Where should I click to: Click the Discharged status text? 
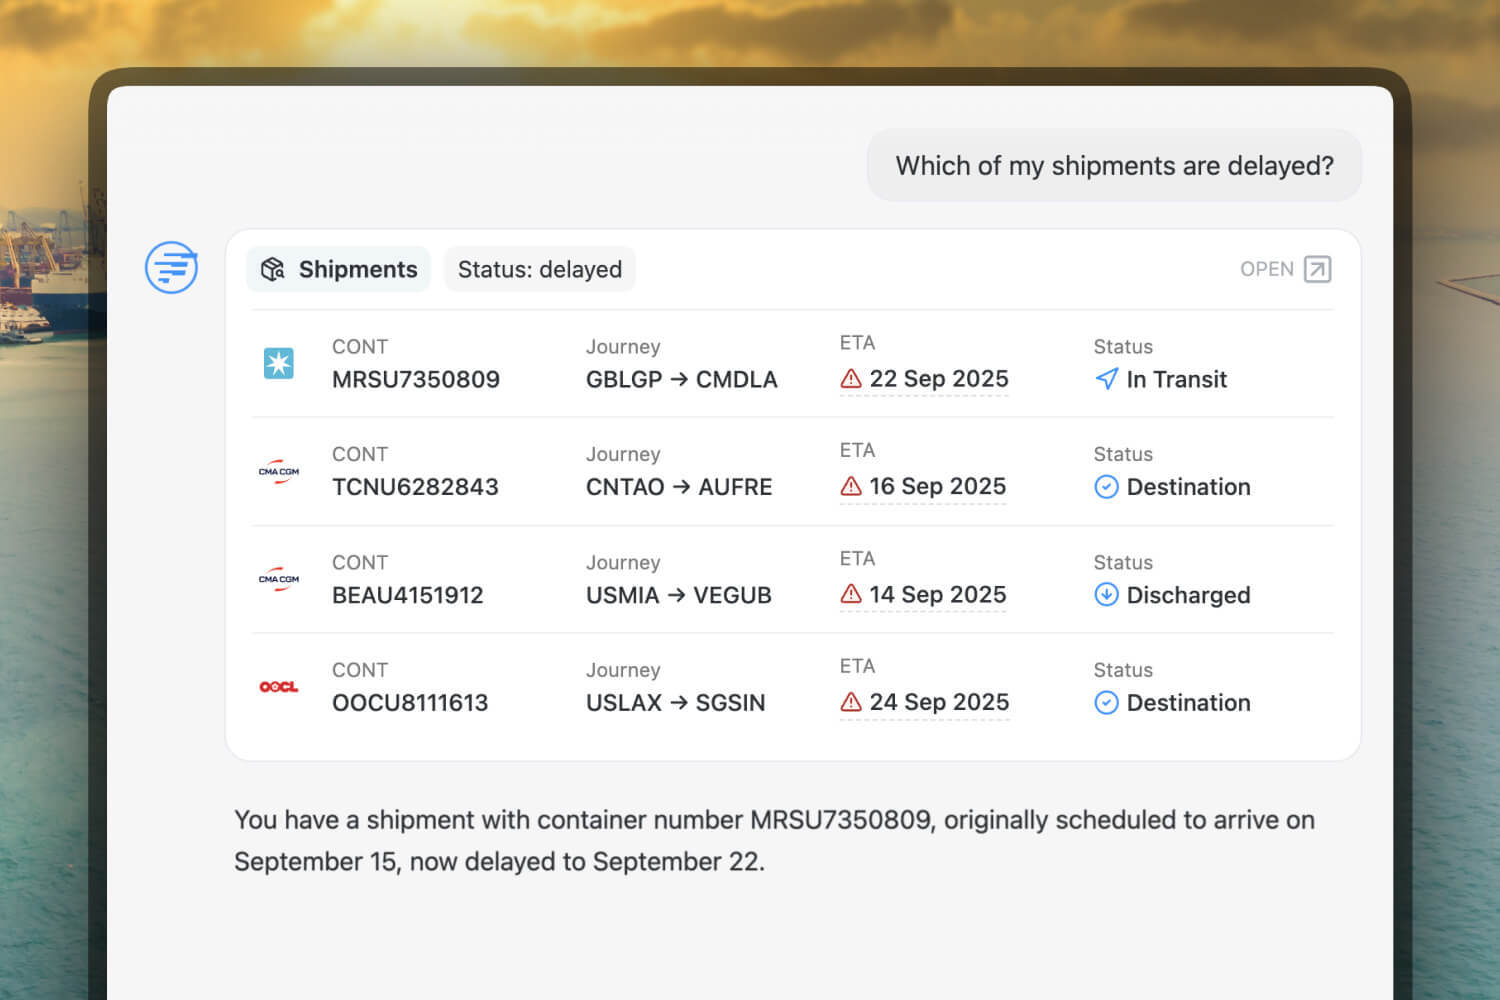click(1188, 595)
